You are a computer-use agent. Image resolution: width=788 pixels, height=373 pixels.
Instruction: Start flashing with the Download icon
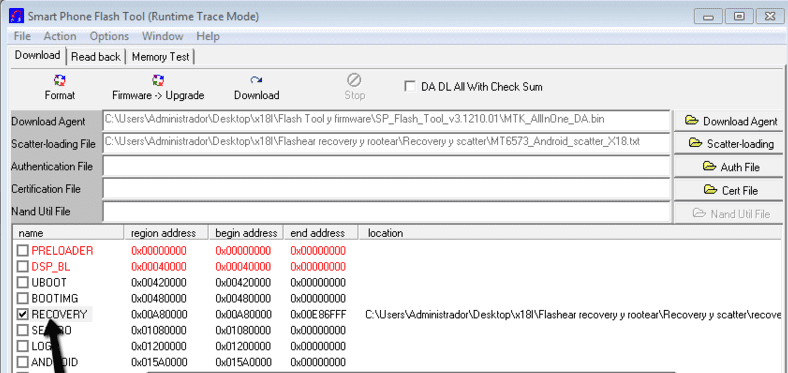coord(256,80)
